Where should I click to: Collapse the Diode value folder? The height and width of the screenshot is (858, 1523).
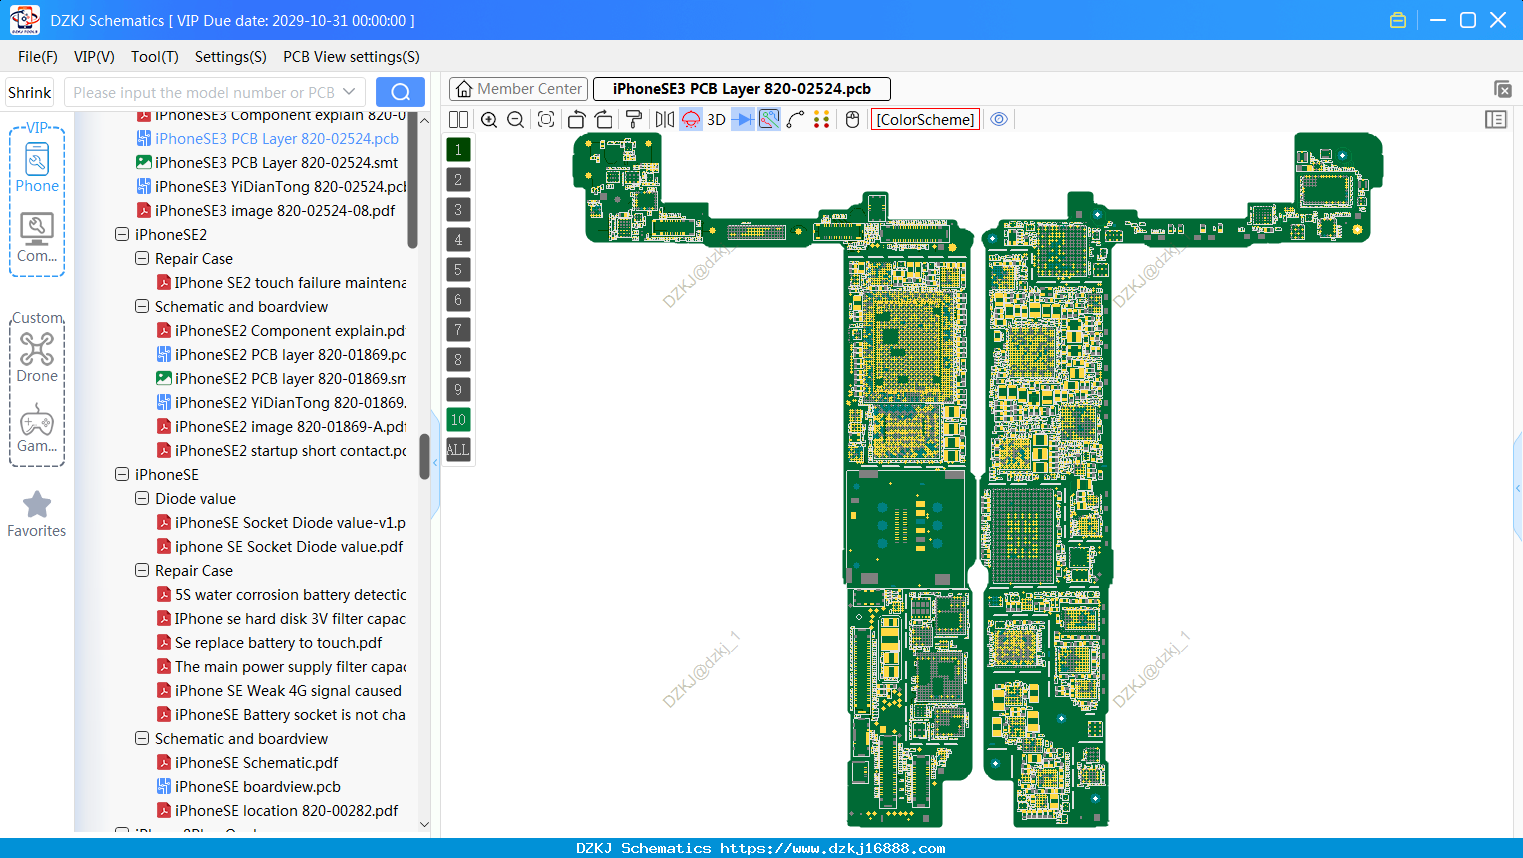pos(142,498)
